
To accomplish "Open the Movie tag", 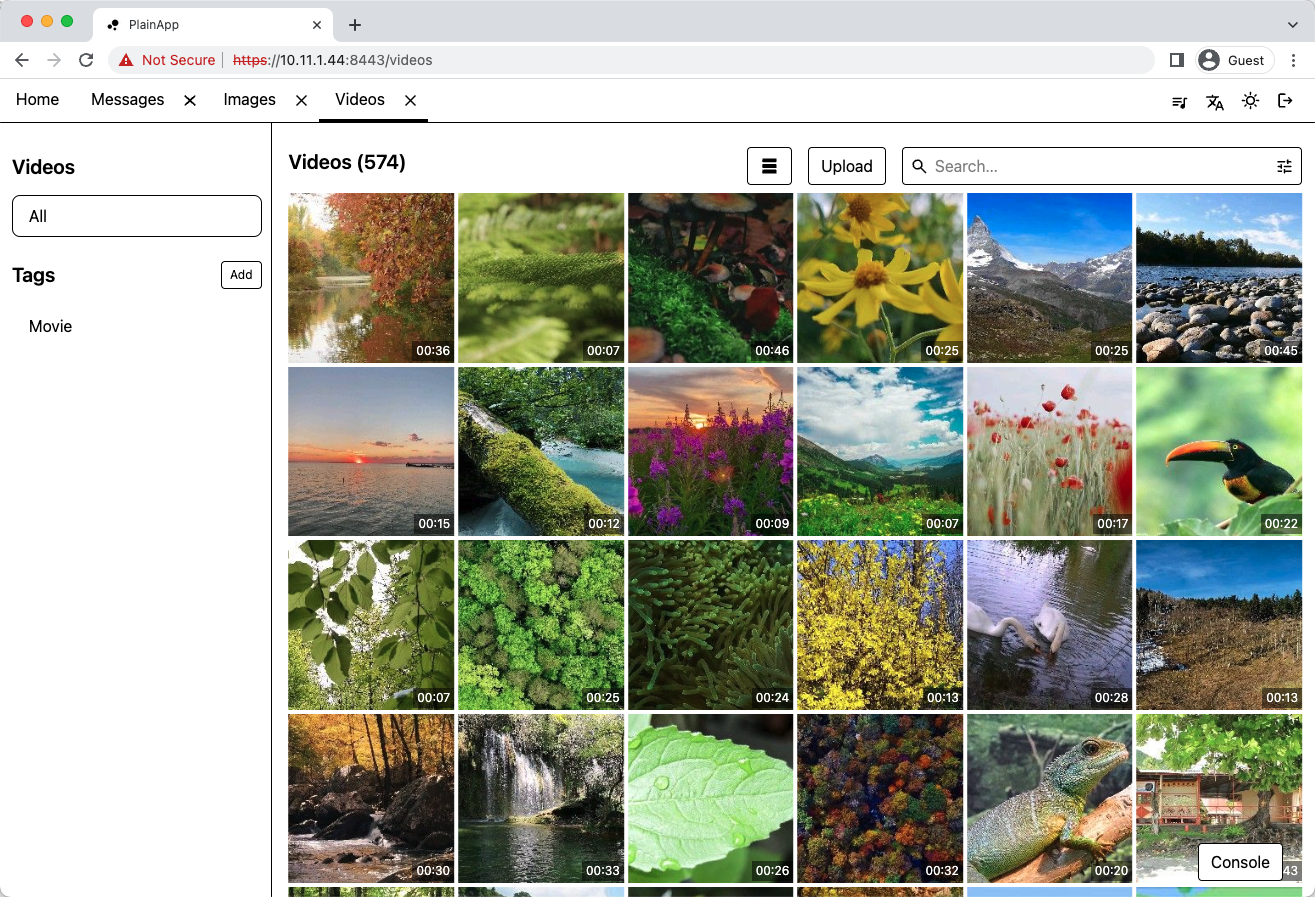I will click(51, 327).
